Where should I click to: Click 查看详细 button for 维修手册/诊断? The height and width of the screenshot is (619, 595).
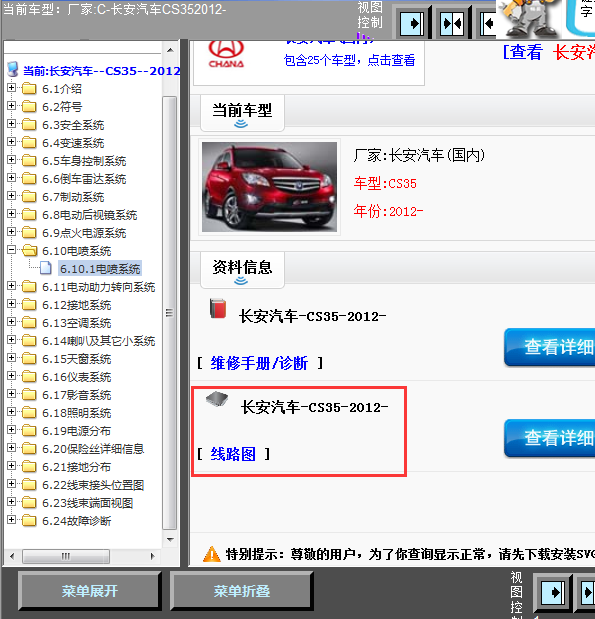(x=550, y=347)
